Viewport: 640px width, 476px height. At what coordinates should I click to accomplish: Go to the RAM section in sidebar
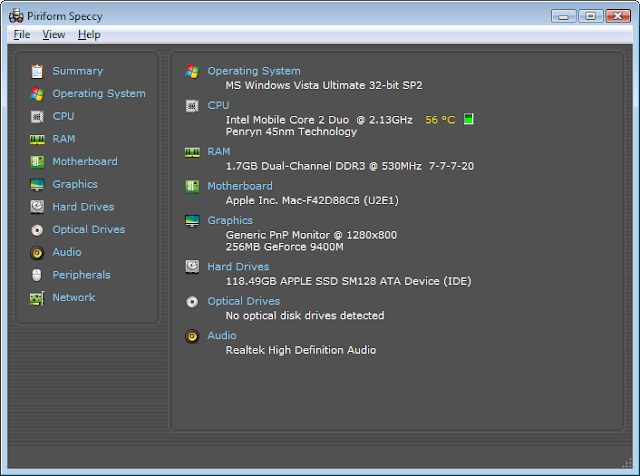(64, 139)
